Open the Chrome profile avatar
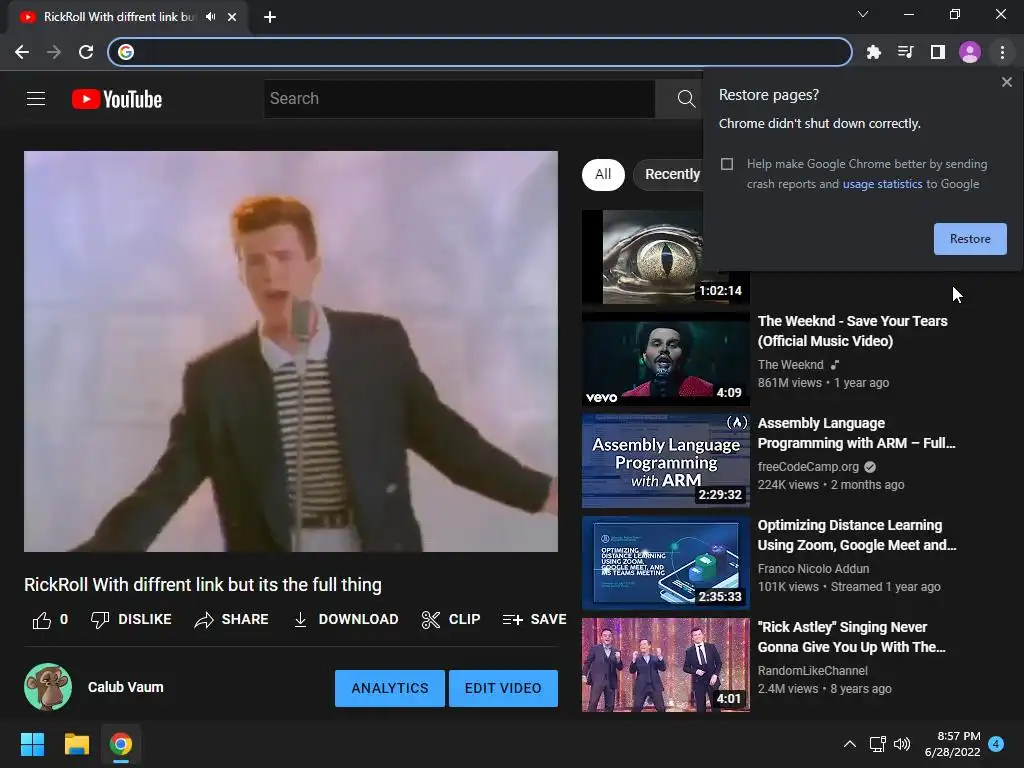Viewport: 1024px width, 768px height. (970, 52)
